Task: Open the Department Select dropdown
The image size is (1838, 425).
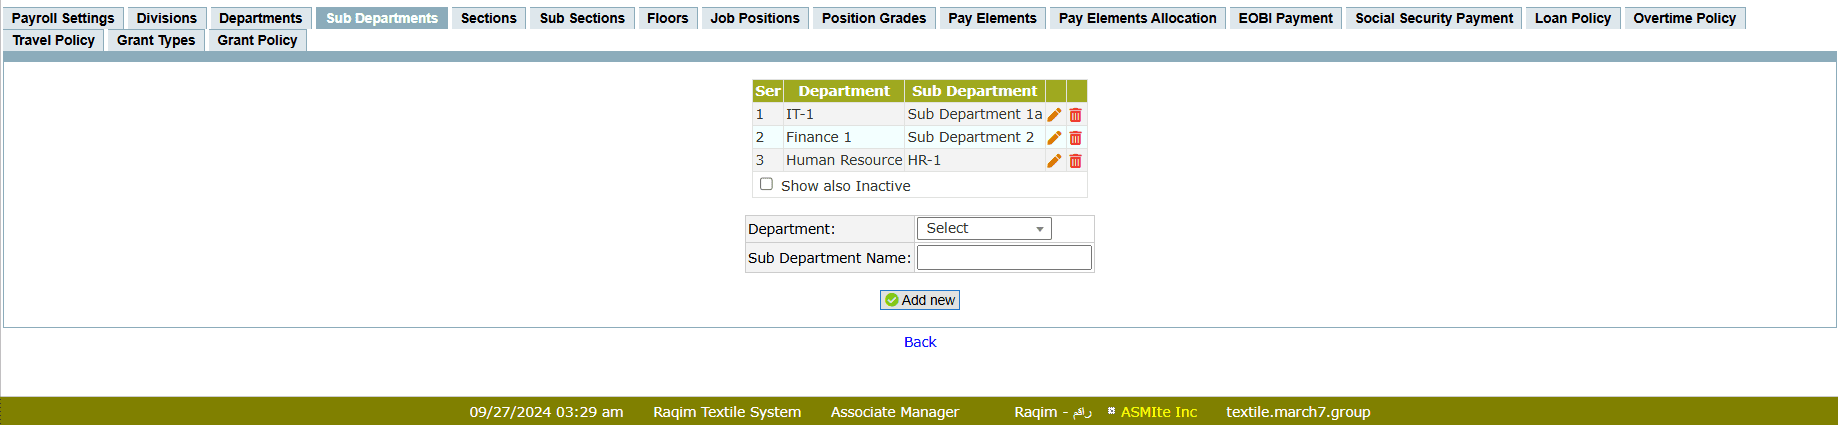Action: (x=984, y=229)
